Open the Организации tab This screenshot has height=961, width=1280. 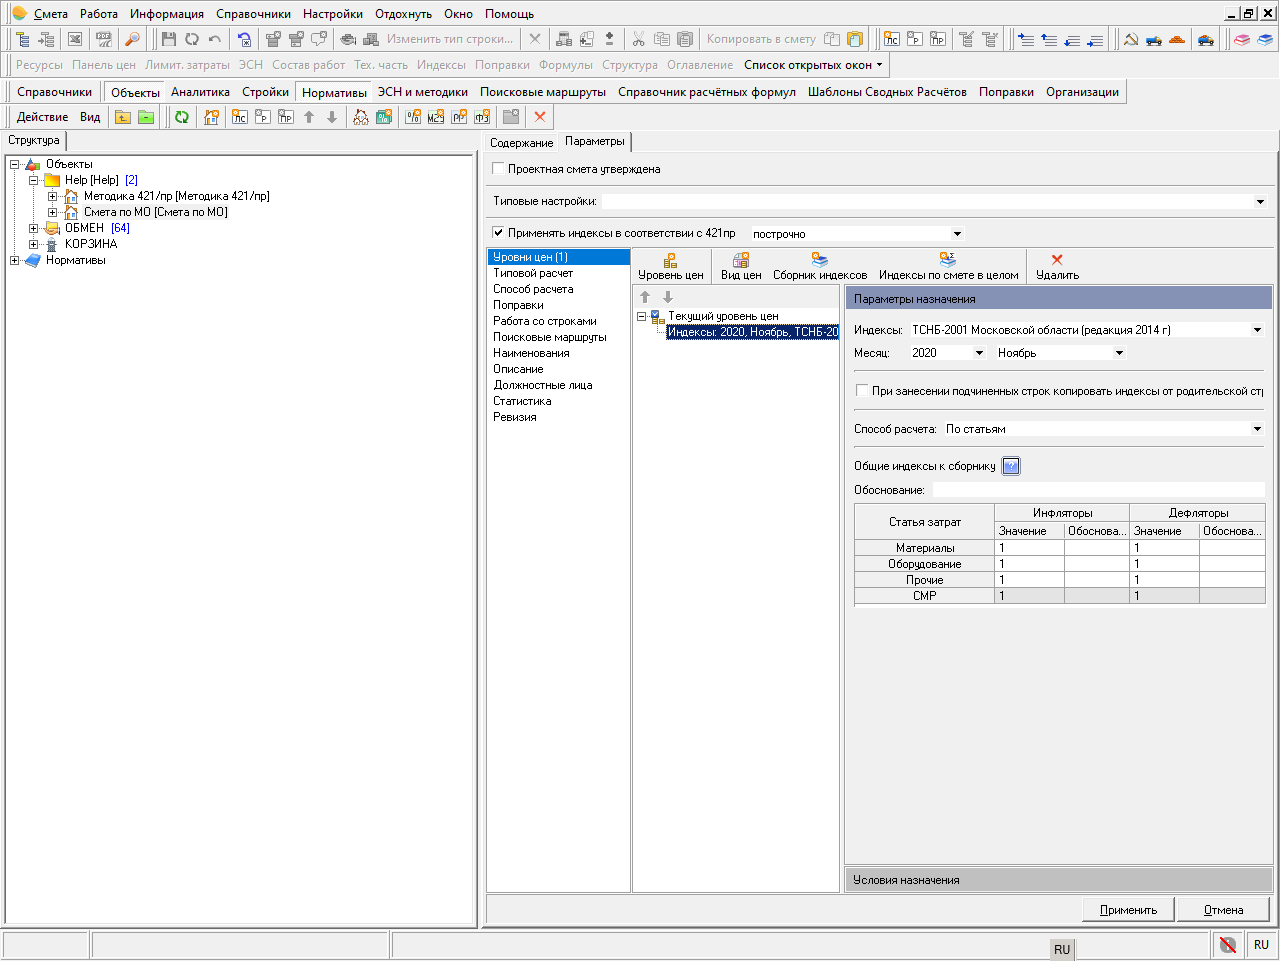1082,92
